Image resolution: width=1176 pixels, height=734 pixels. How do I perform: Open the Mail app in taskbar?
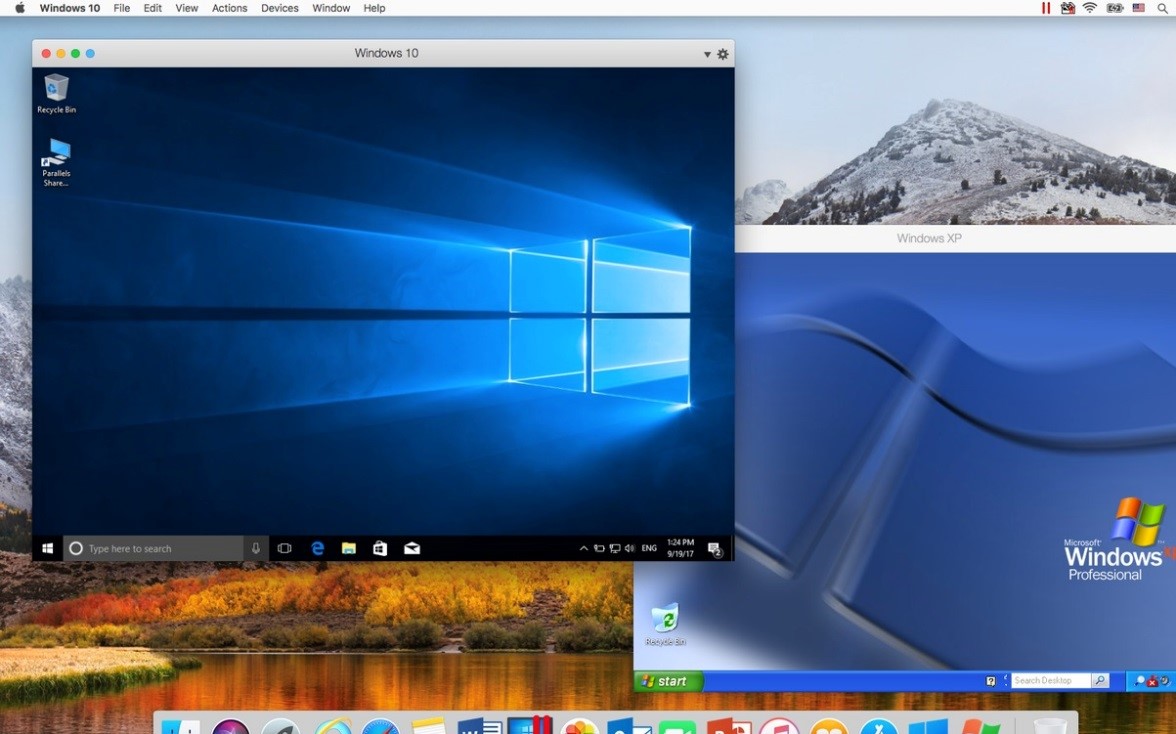[412, 548]
